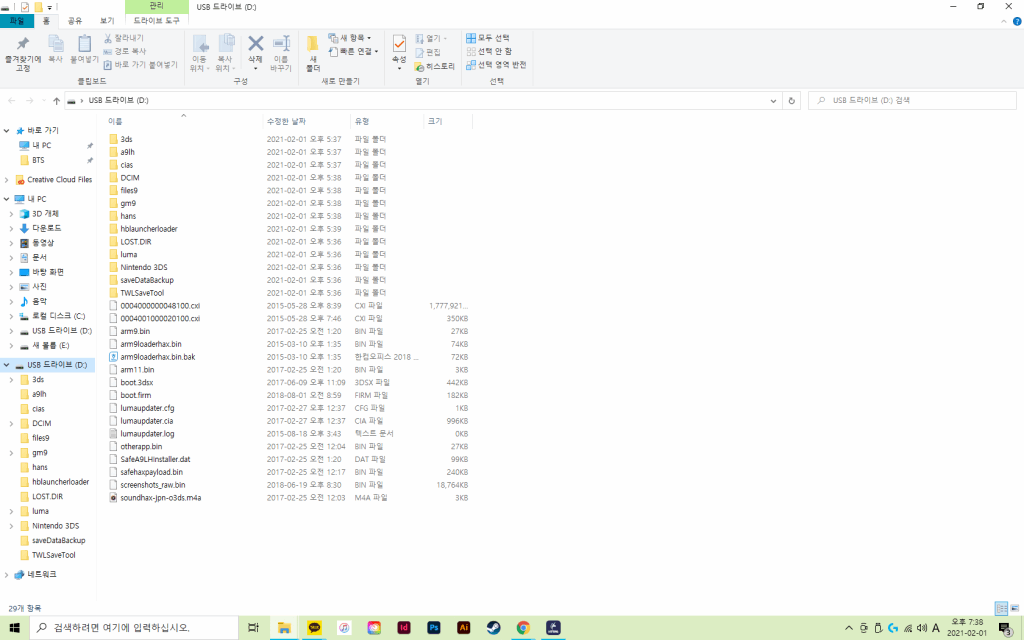Open the New item (새 항목) dropdown

[350, 38]
